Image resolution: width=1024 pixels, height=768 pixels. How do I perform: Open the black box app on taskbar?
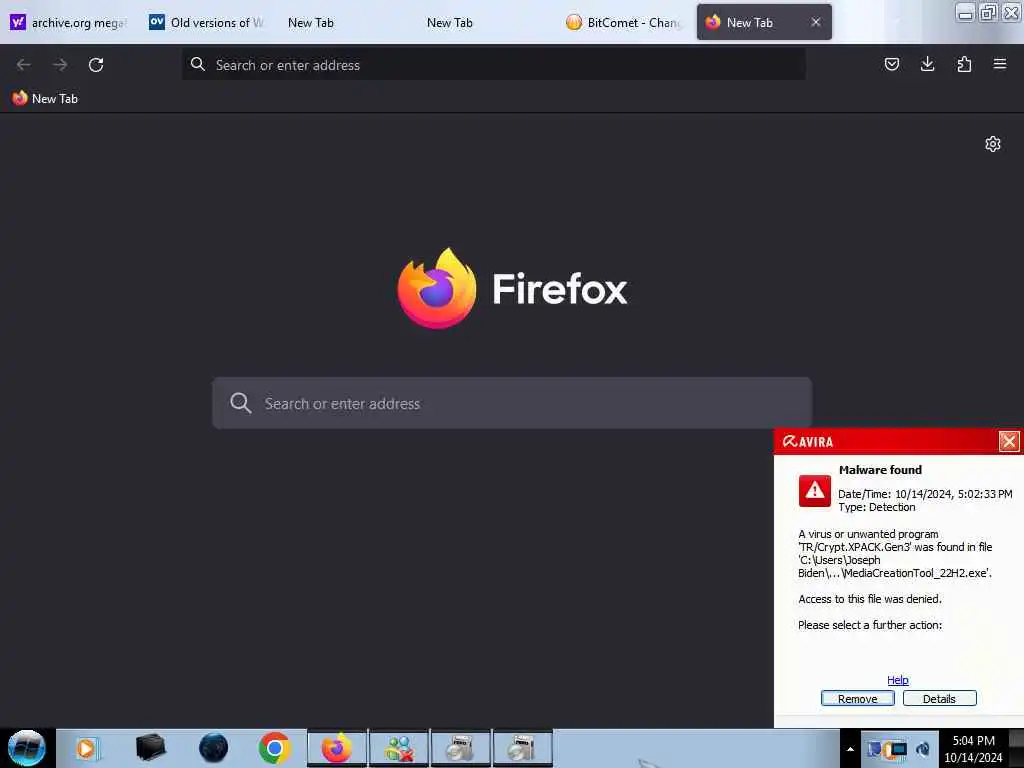[150, 748]
